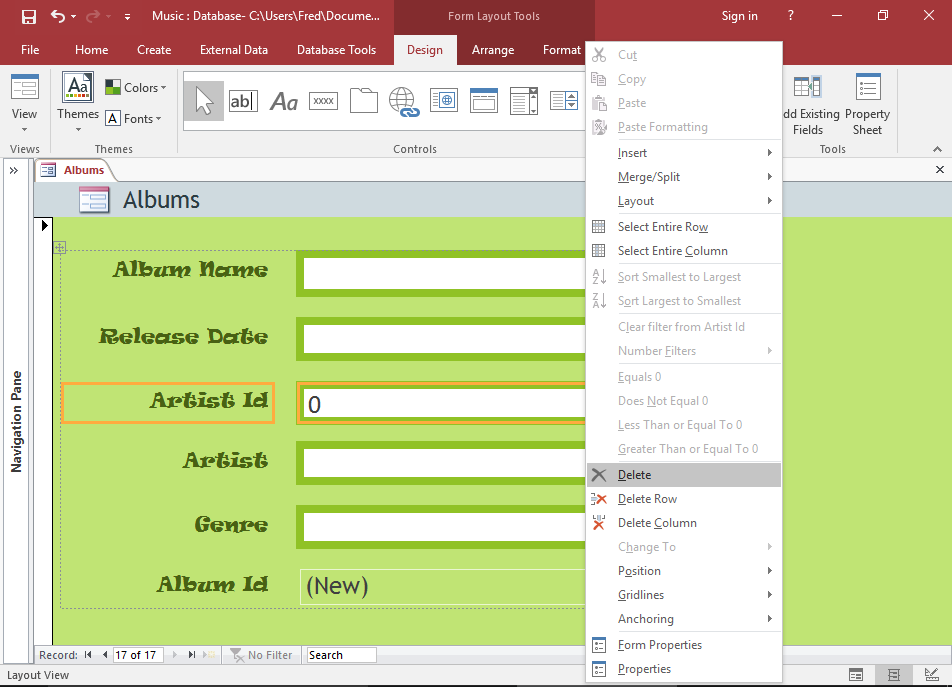
Task: Go to the last record
Action: [x=192, y=655]
